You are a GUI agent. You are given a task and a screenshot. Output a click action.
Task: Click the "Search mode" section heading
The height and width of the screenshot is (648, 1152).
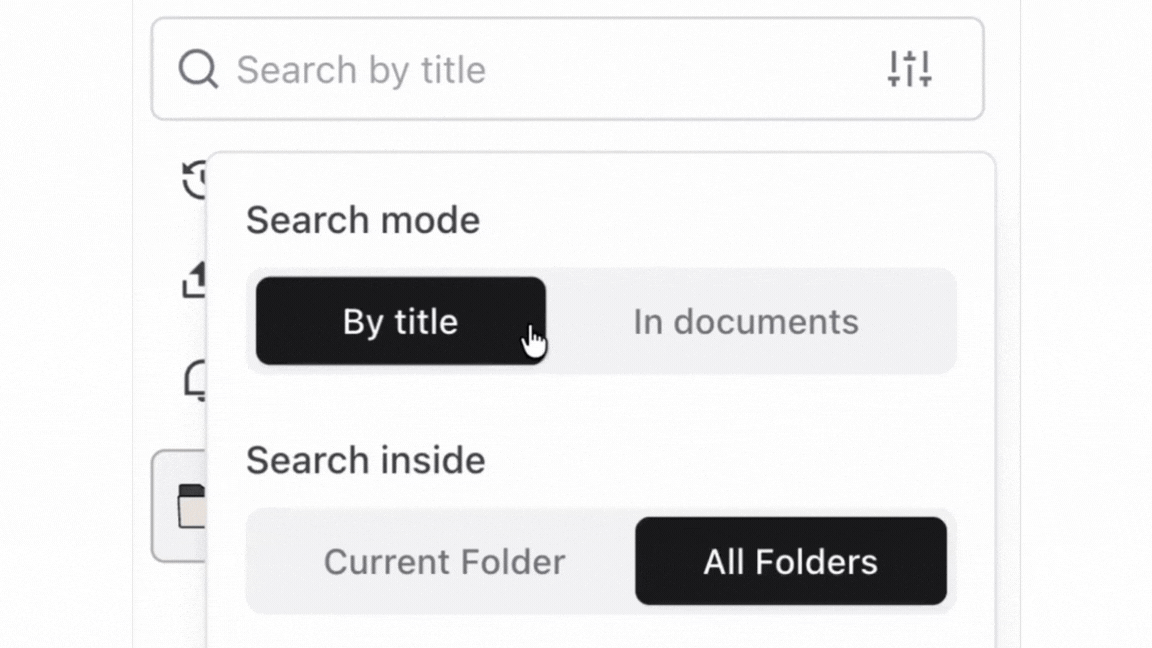tap(362, 220)
